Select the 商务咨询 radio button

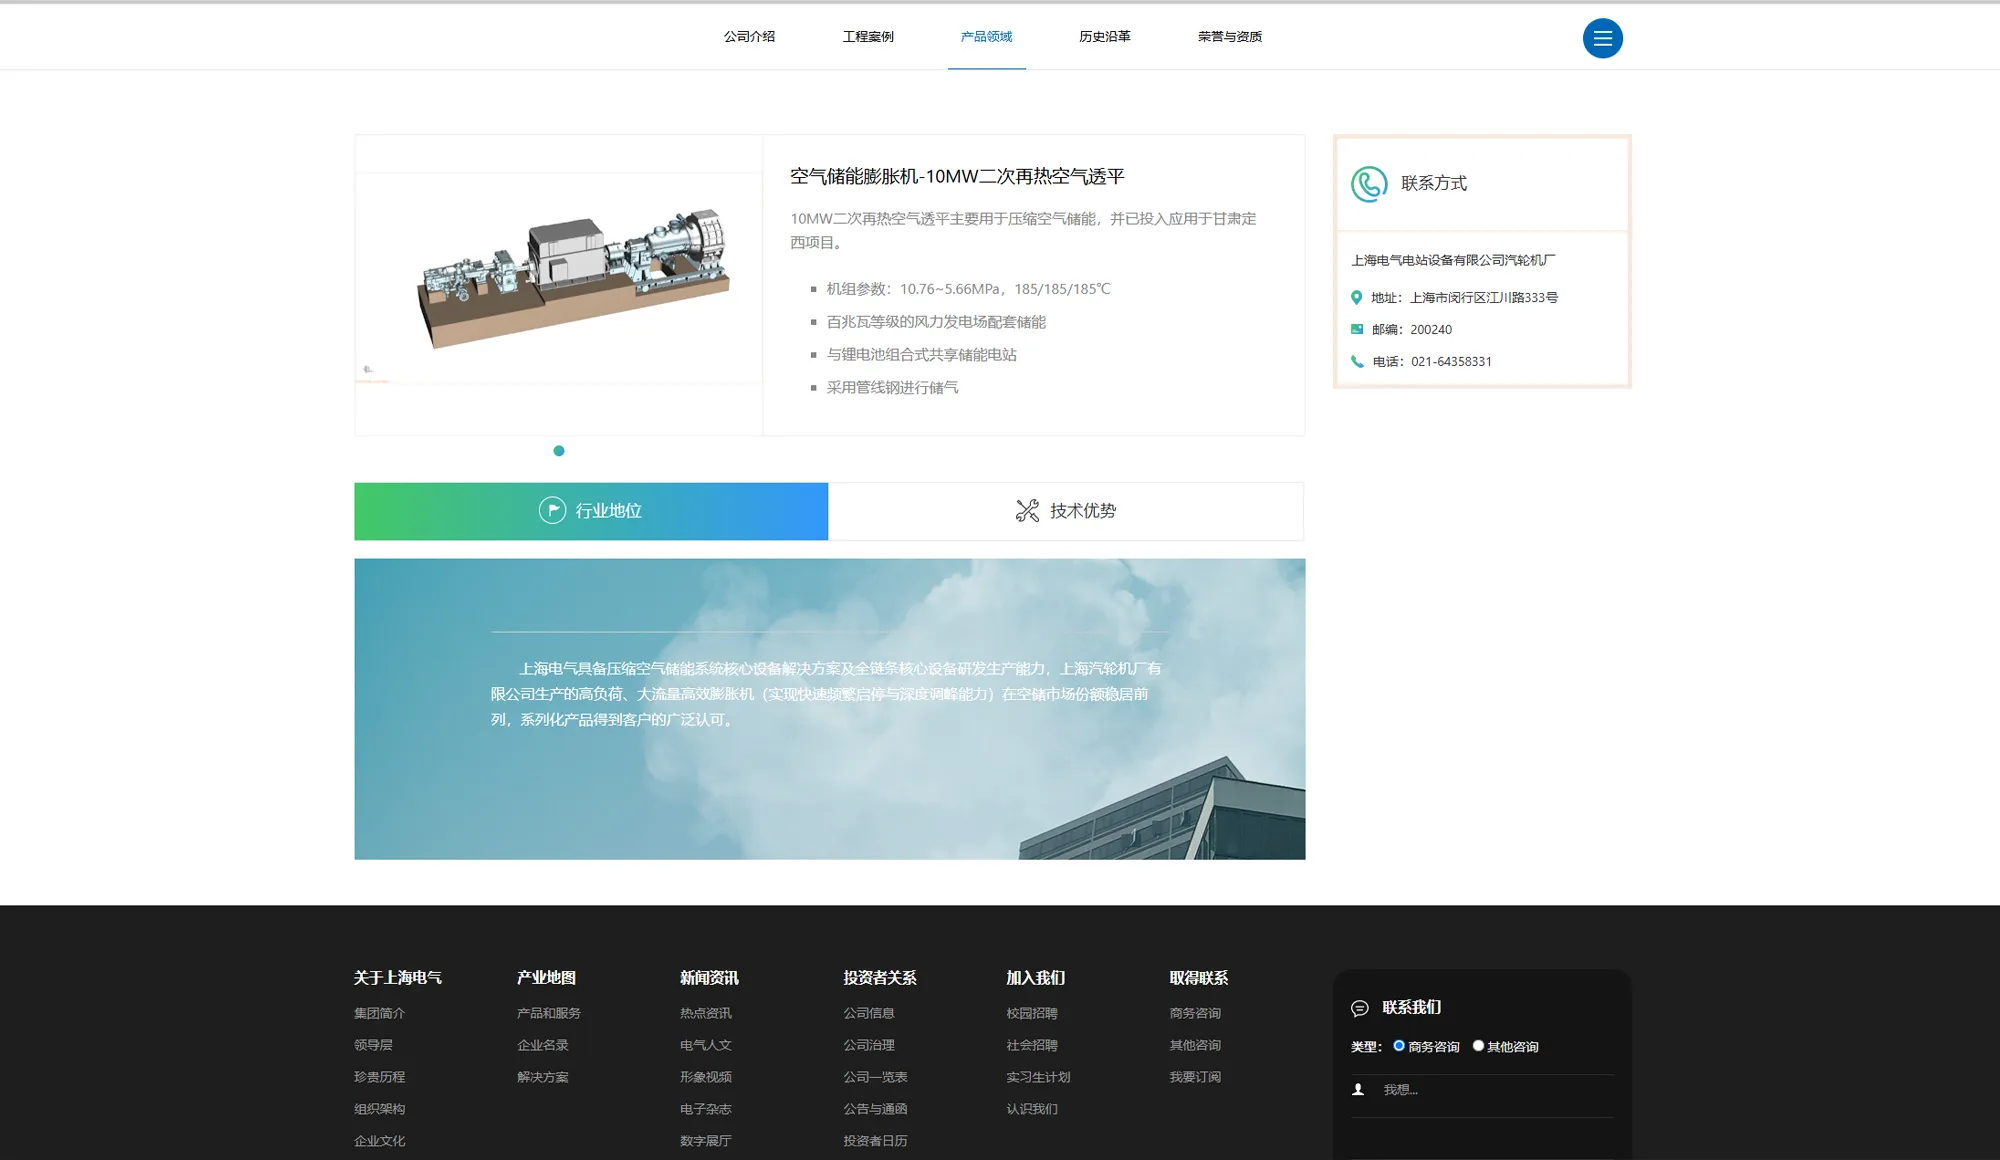(x=1399, y=1046)
